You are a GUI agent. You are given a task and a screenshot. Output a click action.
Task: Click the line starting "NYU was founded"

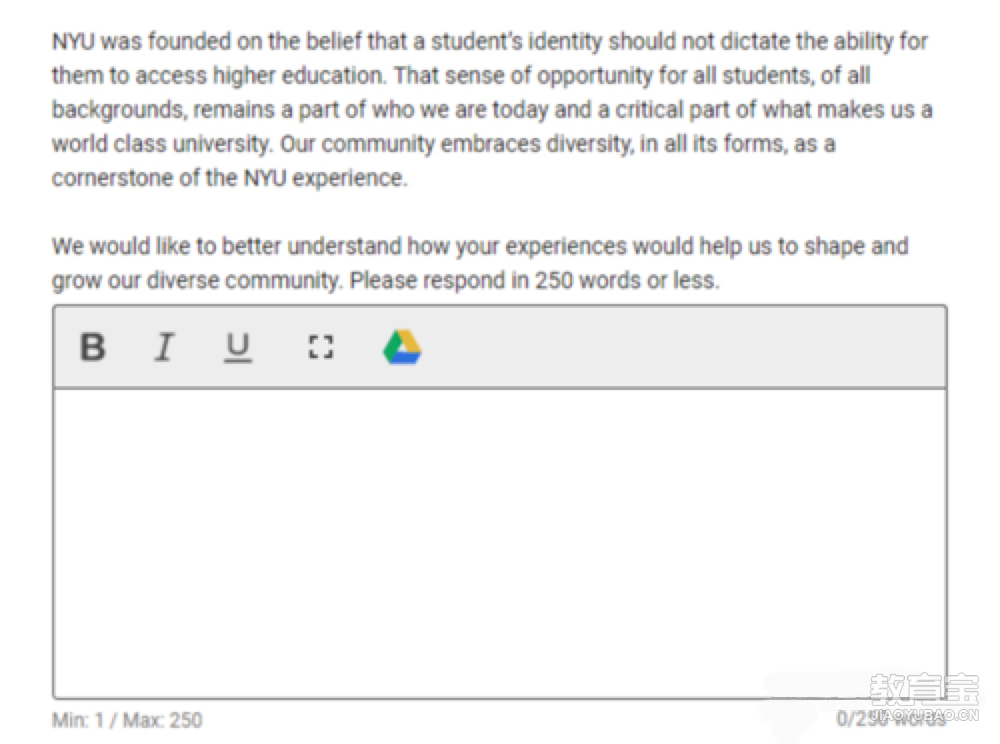[x=490, y=41]
